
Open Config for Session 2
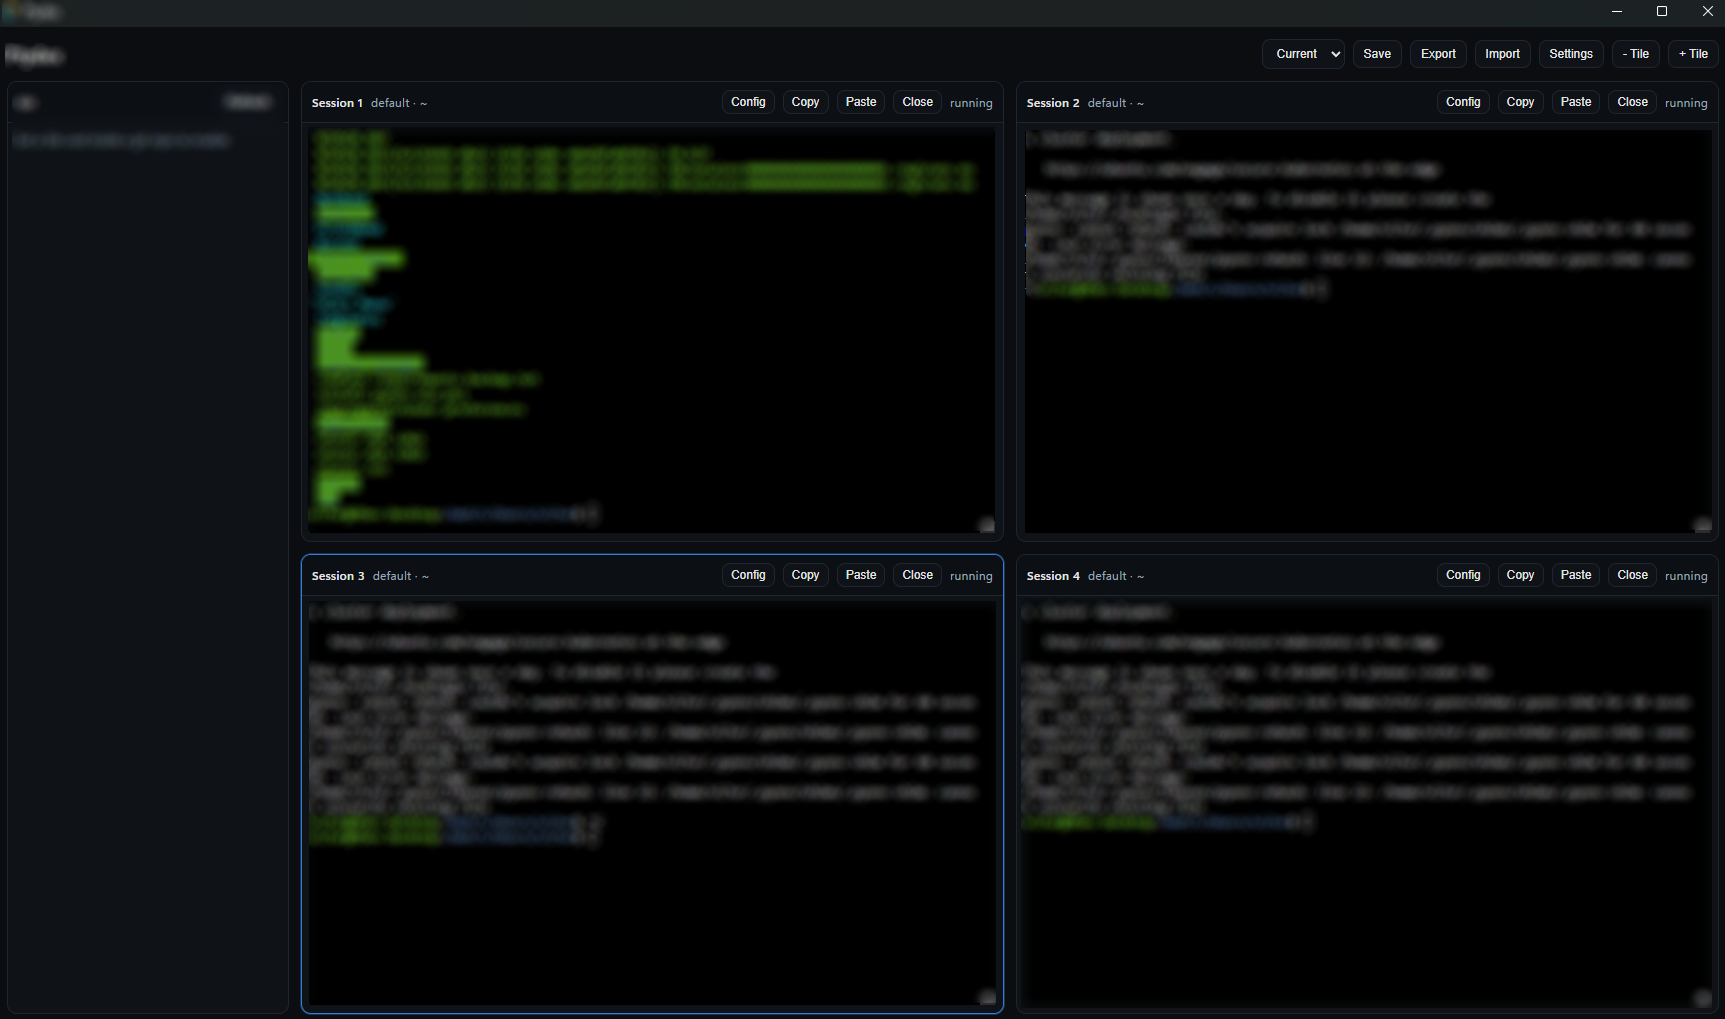pos(1463,102)
